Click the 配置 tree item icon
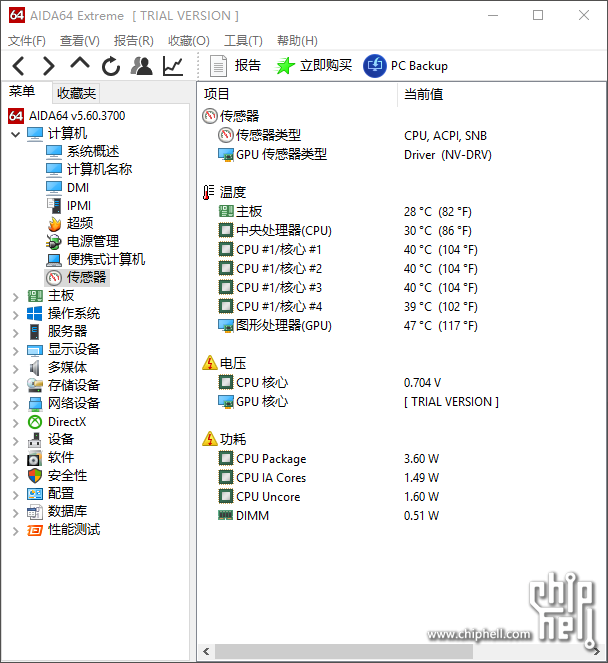608x663 pixels. 35,493
